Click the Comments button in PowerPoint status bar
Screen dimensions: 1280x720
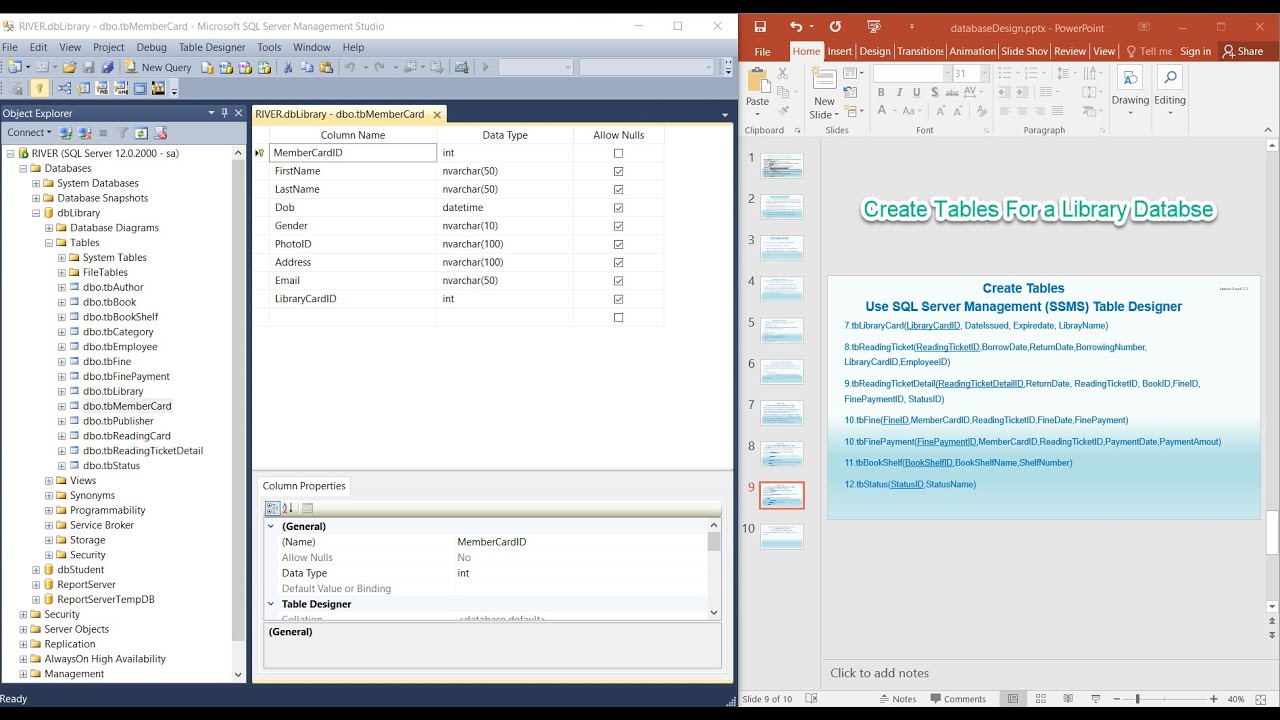[958, 699]
